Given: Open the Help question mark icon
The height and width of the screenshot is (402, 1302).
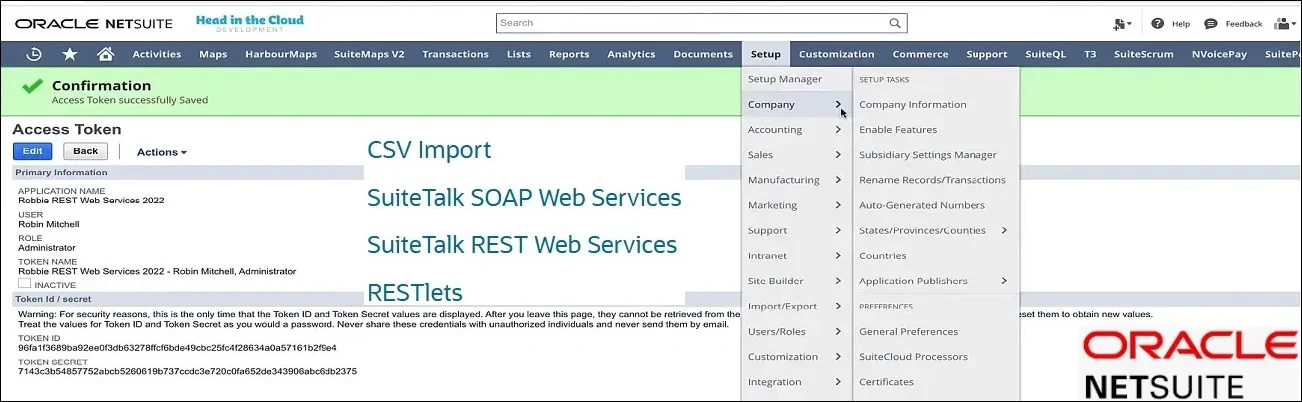Looking at the screenshot, I should [1157, 23].
